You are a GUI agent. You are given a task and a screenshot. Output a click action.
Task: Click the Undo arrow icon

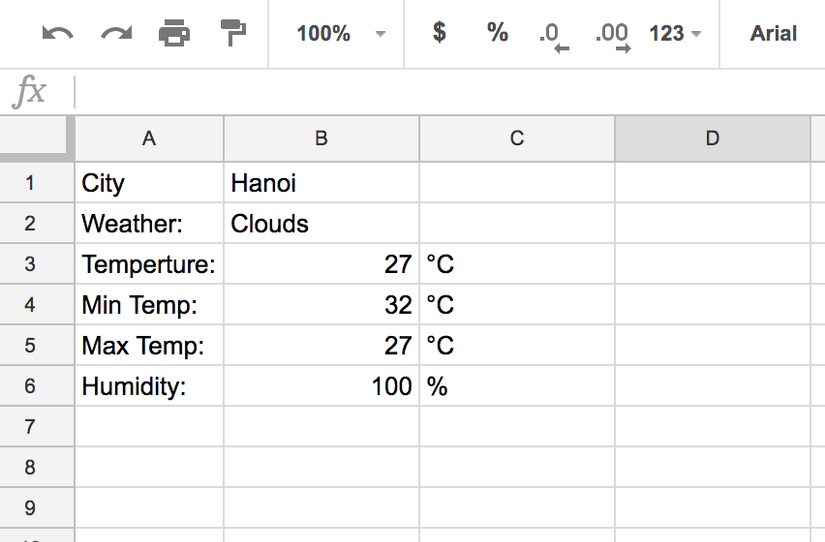pyautogui.click(x=57, y=34)
